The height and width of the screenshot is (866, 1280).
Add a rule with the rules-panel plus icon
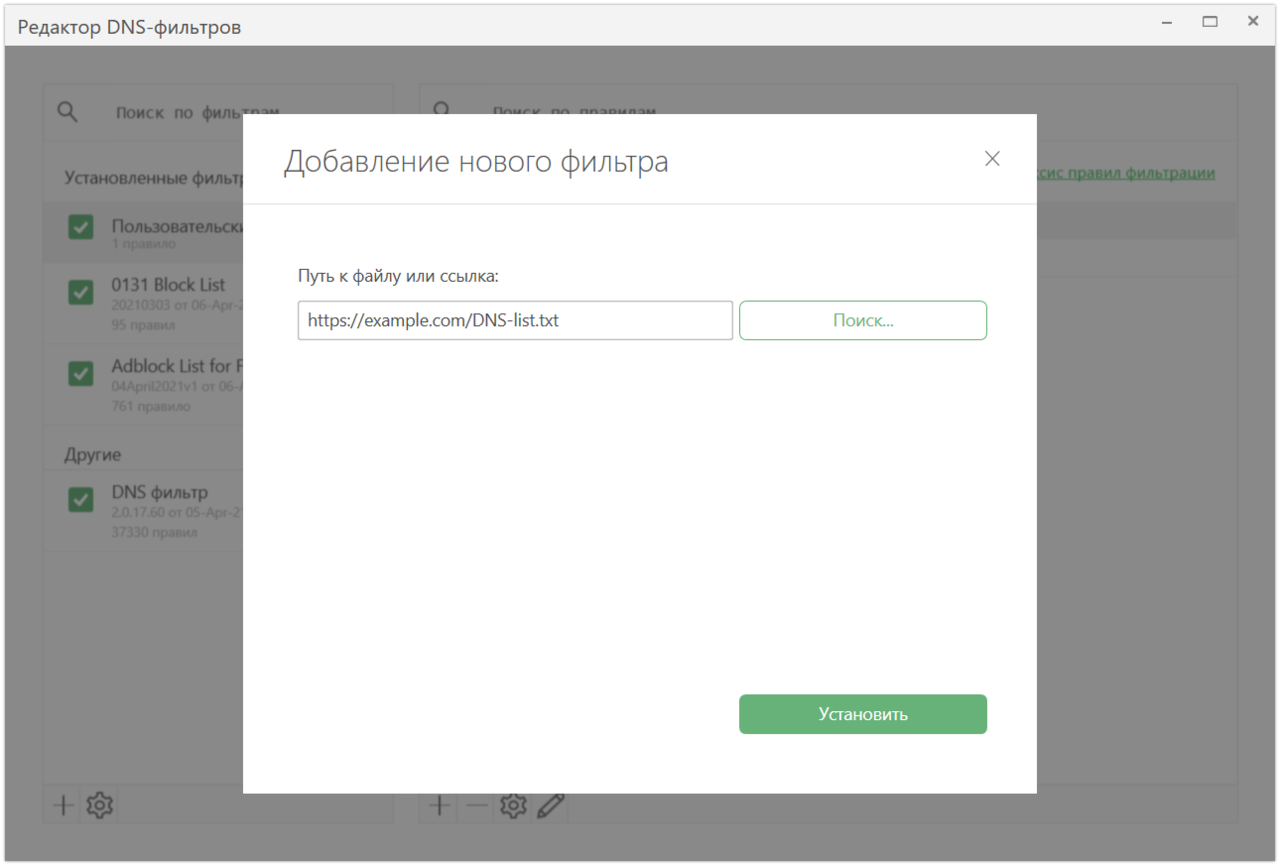point(439,805)
